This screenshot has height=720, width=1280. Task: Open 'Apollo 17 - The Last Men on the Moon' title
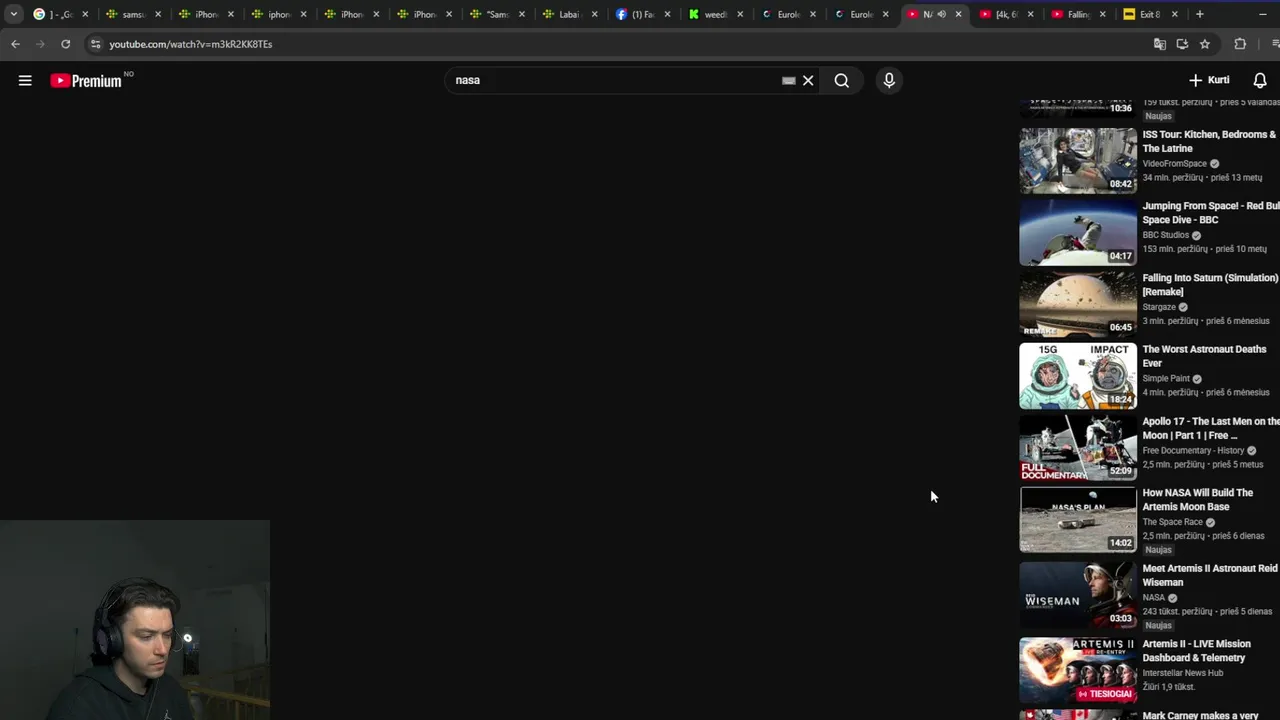pyautogui.click(x=1210, y=428)
